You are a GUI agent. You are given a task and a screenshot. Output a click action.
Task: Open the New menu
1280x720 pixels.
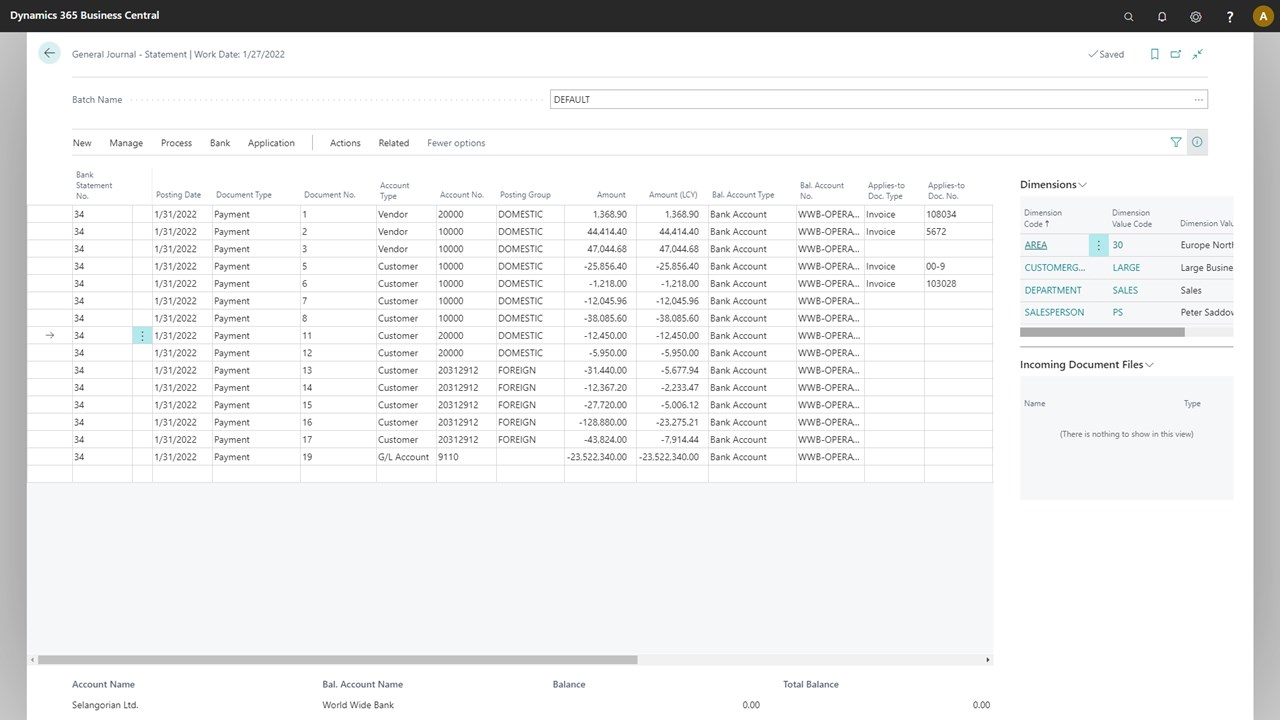82,143
